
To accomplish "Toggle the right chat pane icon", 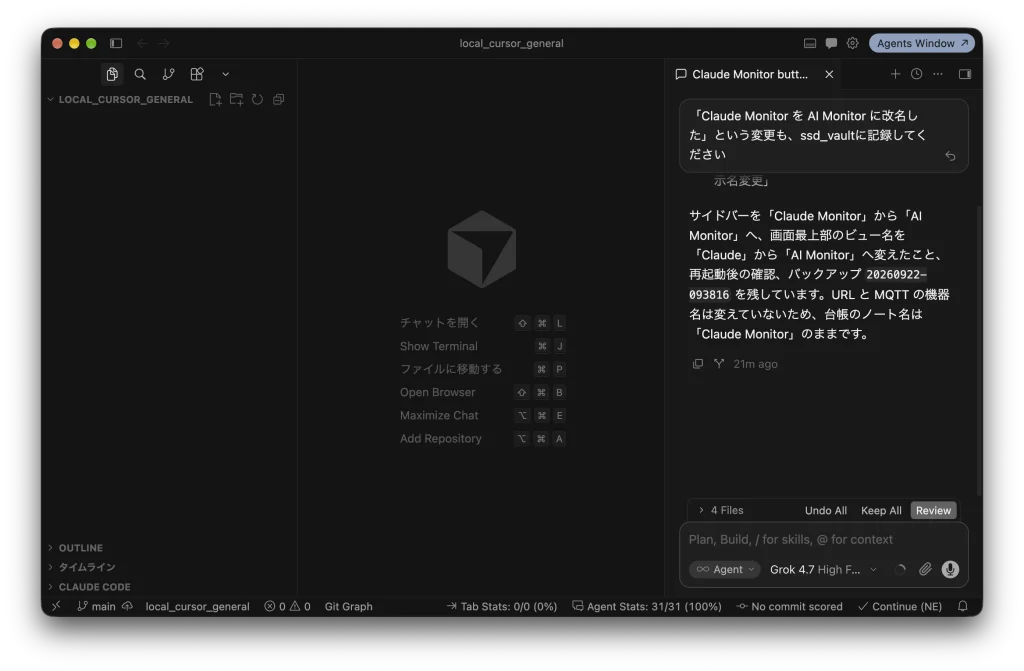I will point(965,74).
